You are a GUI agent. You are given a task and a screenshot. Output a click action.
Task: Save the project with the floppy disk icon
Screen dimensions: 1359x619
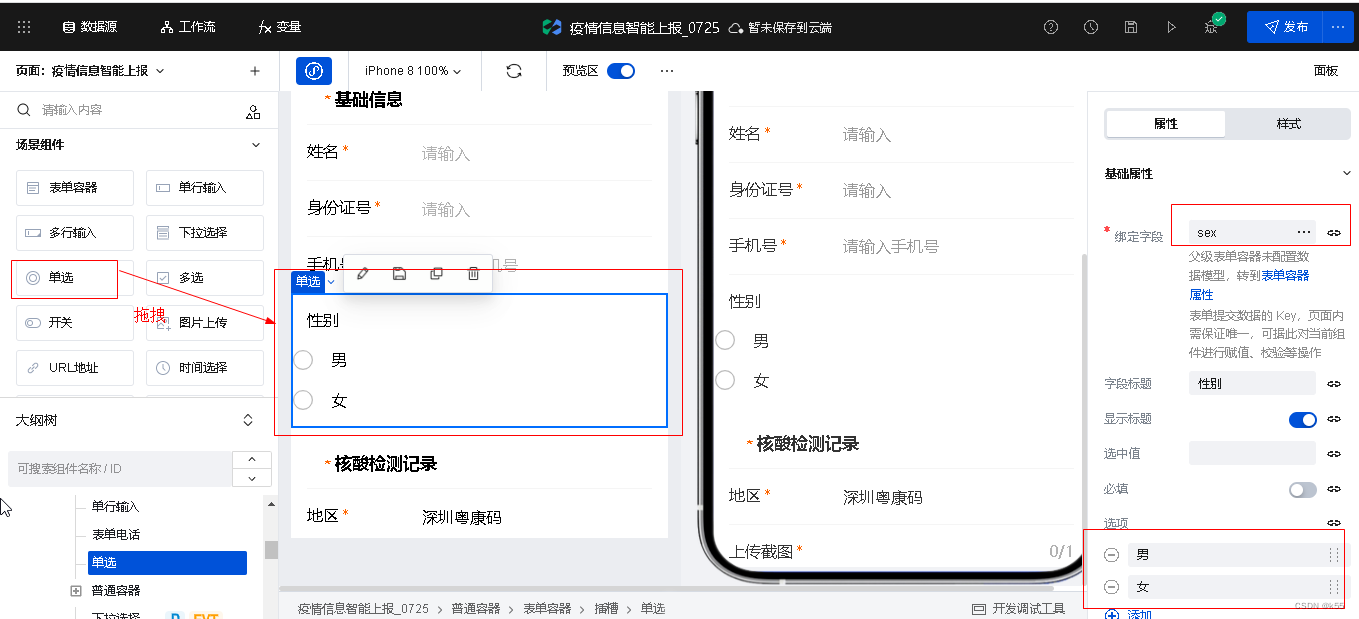[1130, 27]
